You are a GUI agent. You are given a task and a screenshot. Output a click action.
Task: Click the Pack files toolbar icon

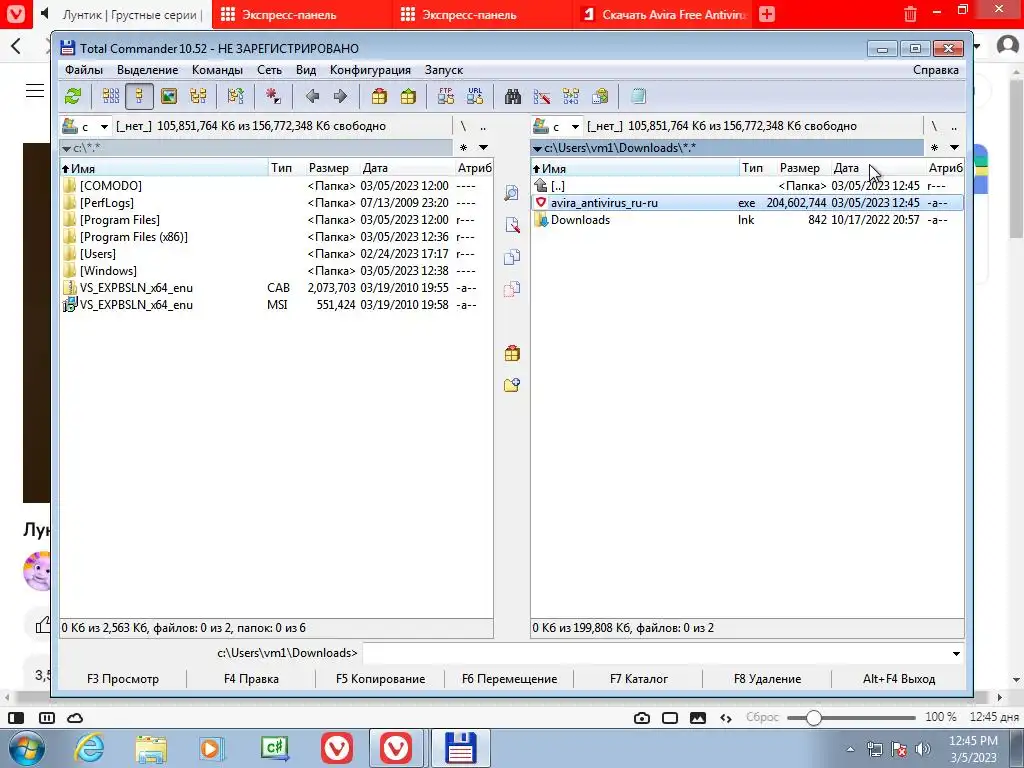[x=379, y=97]
